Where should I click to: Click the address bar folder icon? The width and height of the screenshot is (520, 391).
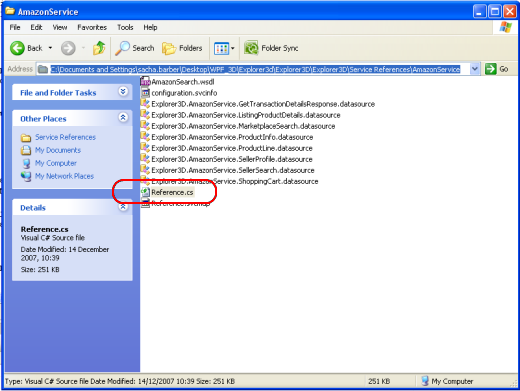point(43,69)
